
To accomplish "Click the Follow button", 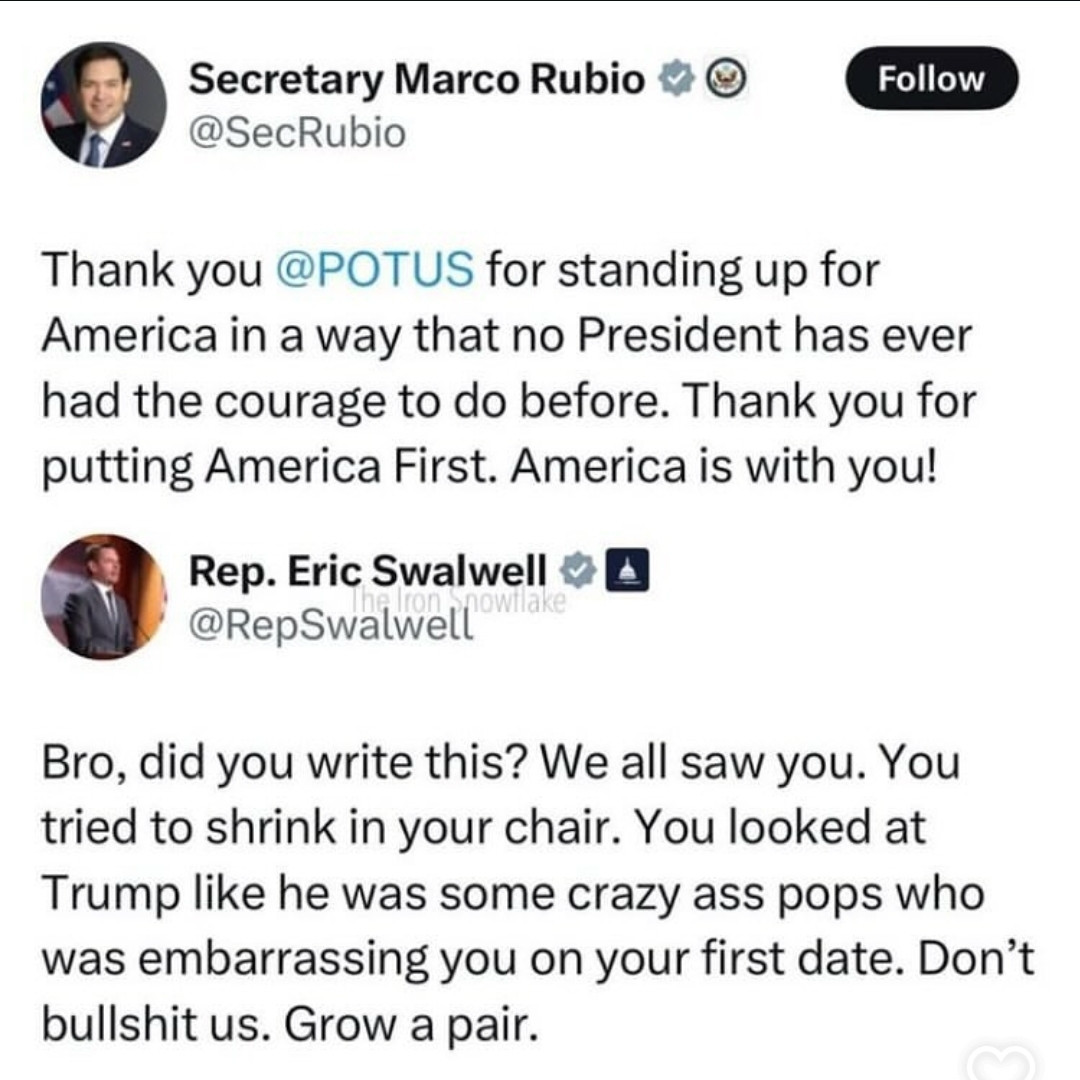I will [x=931, y=79].
